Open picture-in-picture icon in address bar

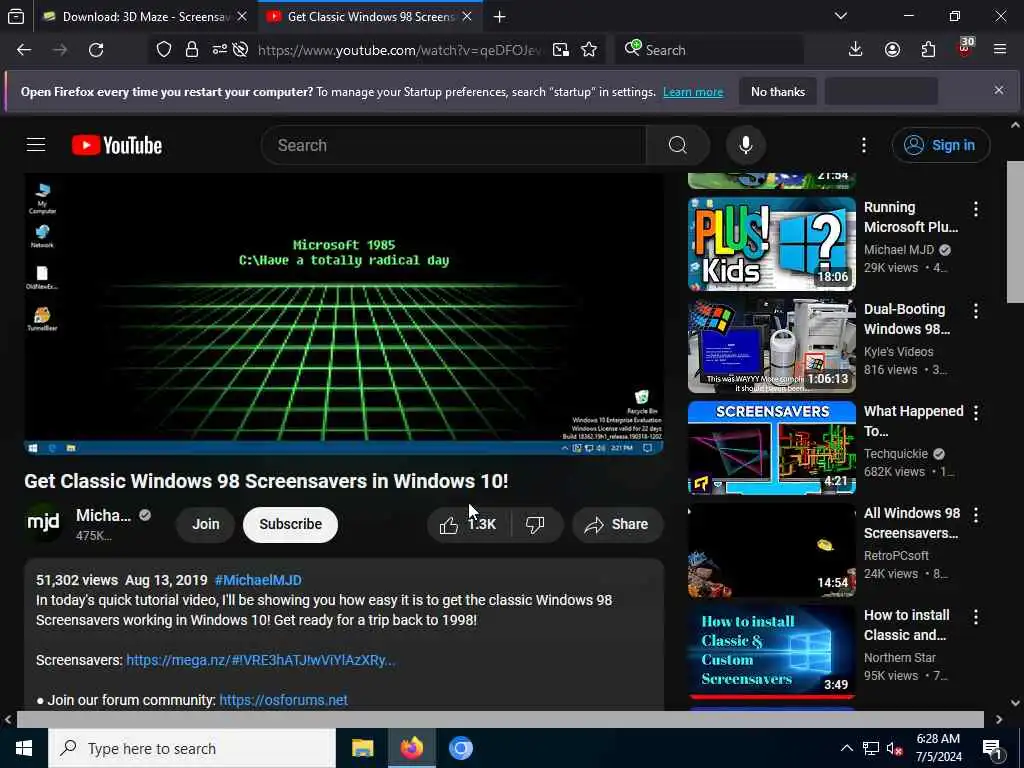pyautogui.click(x=560, y=50)
